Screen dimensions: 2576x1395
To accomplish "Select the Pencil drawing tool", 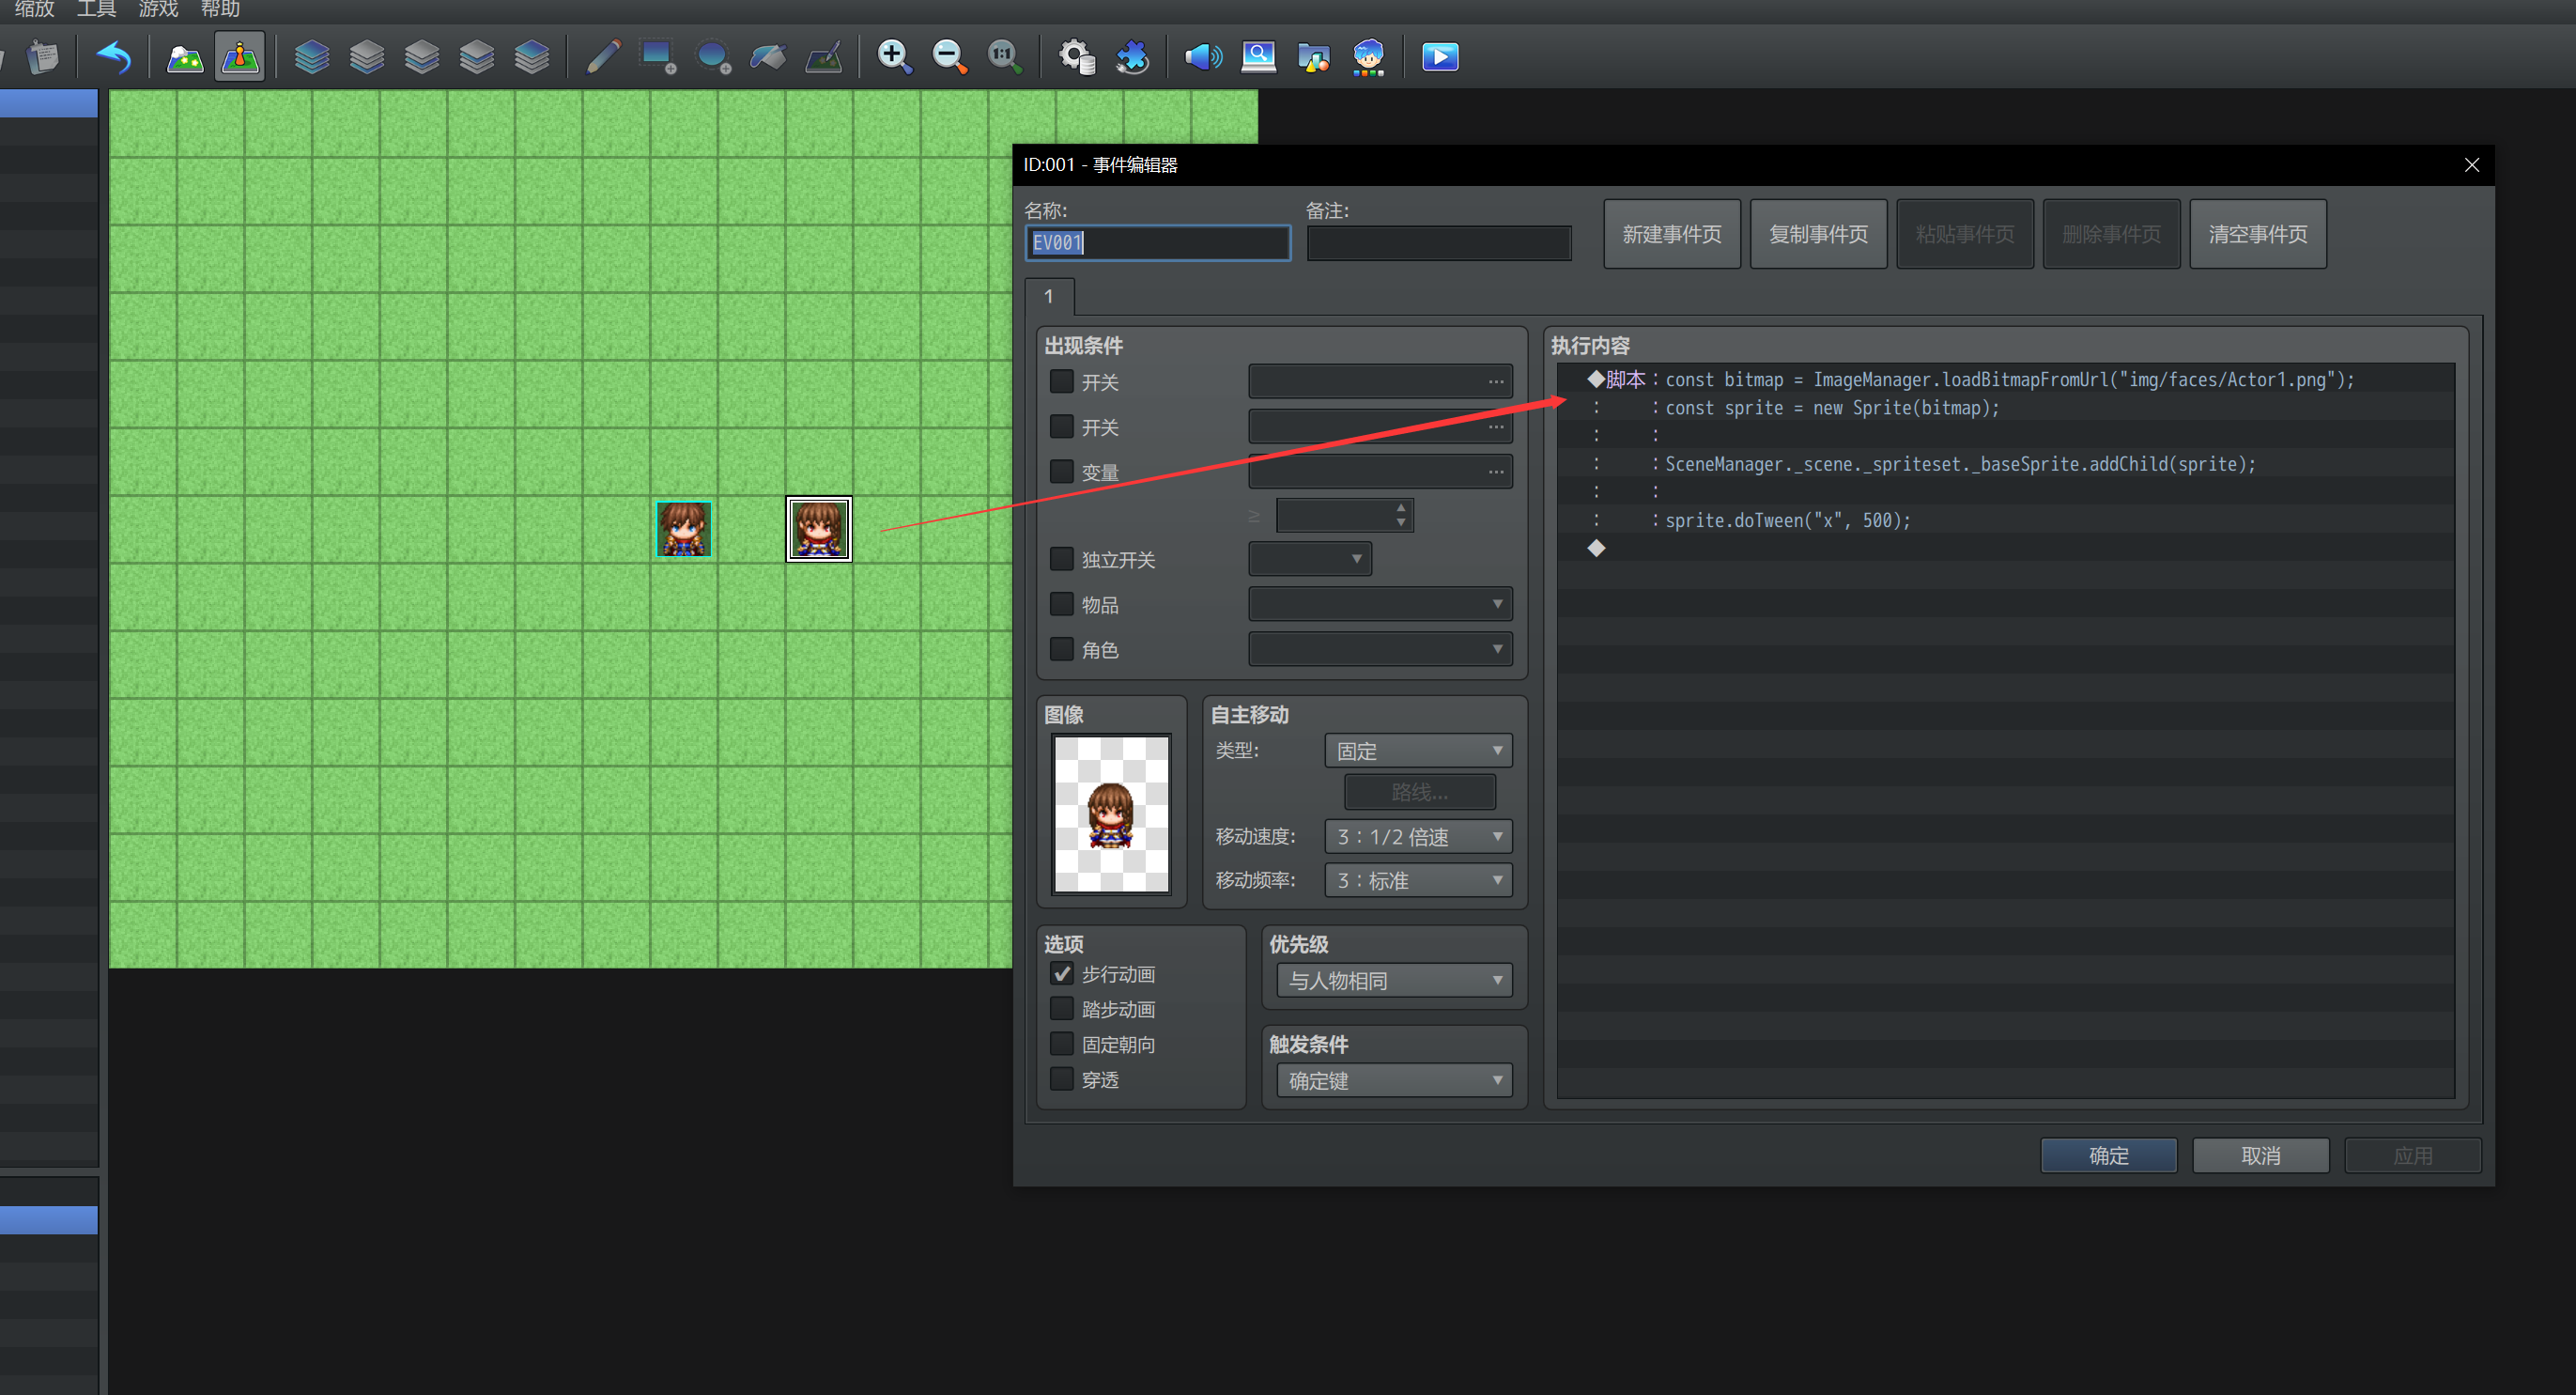I will (x=603, y=57).
